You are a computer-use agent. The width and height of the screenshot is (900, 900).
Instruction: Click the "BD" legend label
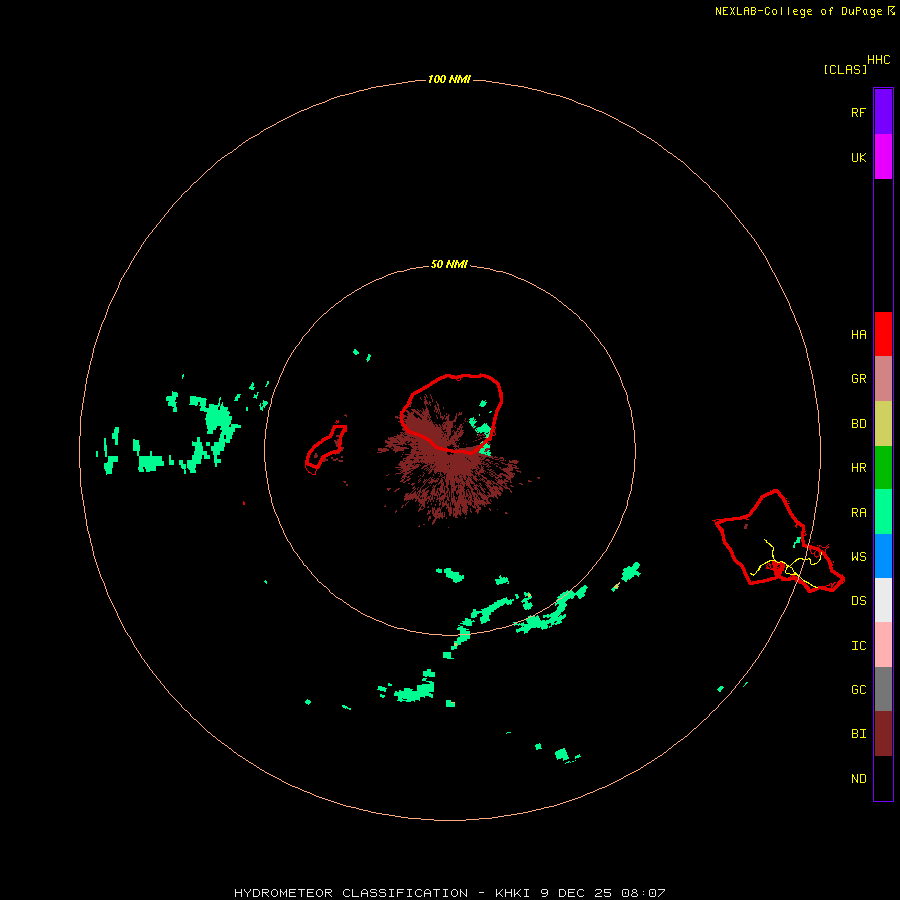pos(858,424)
